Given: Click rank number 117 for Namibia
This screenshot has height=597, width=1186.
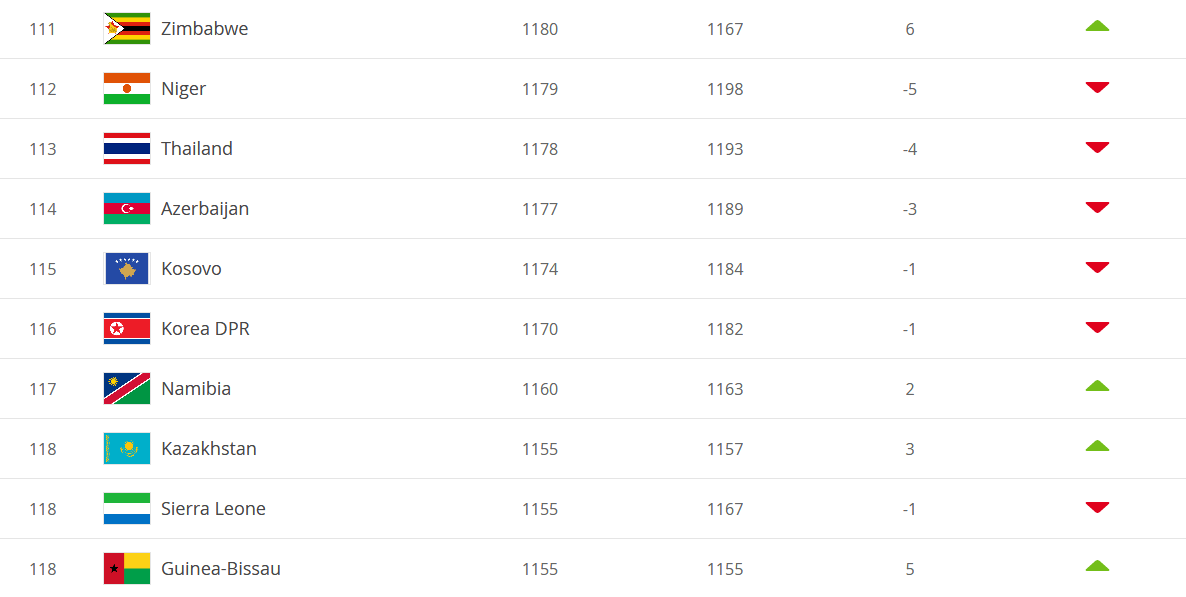Looking at the screenshot, I should tap(43, 389).
